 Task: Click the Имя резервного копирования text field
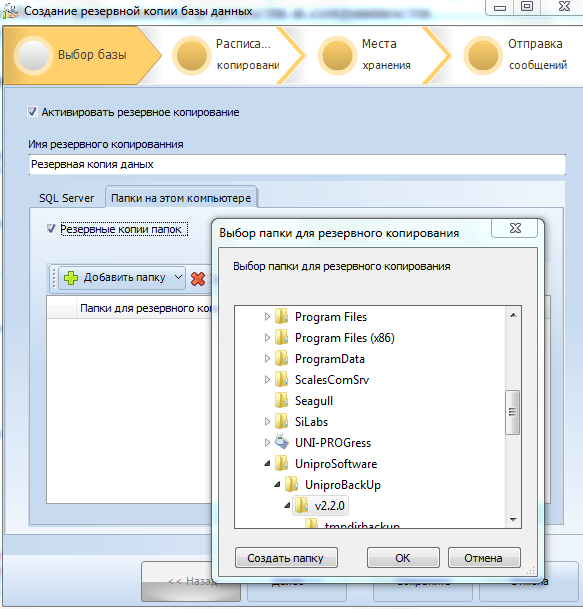(x=297, y=165)
